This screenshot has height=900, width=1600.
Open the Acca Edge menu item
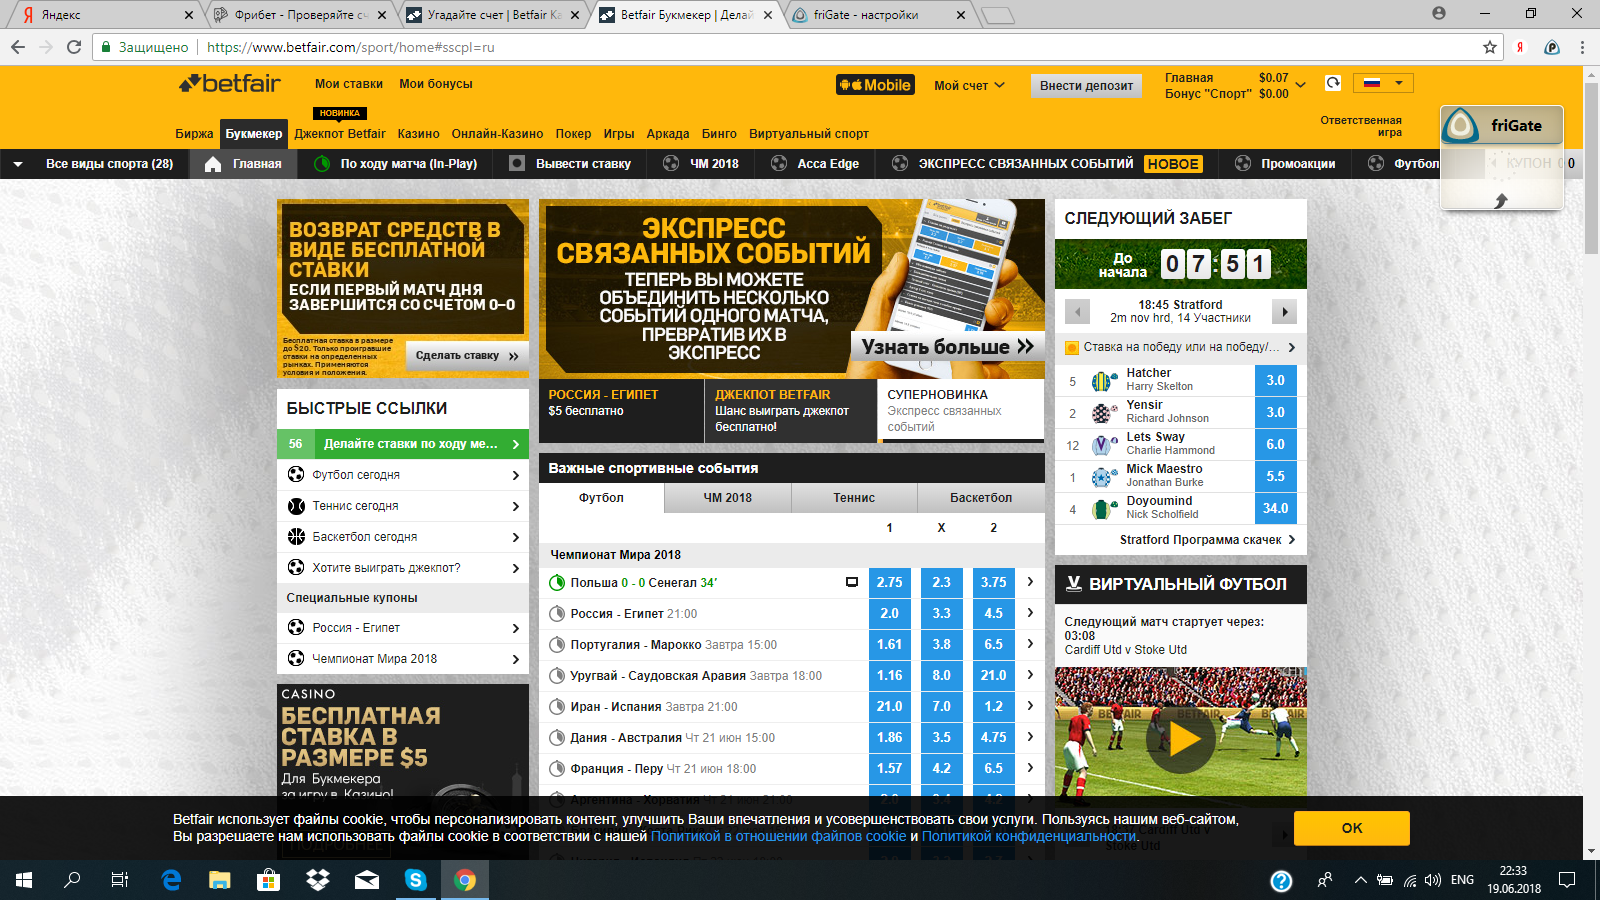coord(815,164)
